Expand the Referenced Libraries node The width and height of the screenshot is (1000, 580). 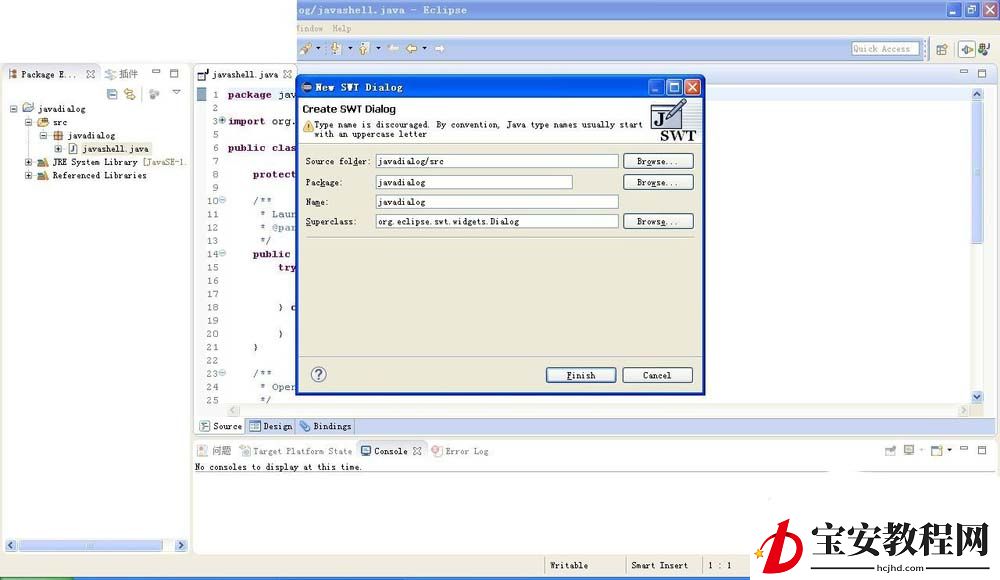click(x=29, y=175)
